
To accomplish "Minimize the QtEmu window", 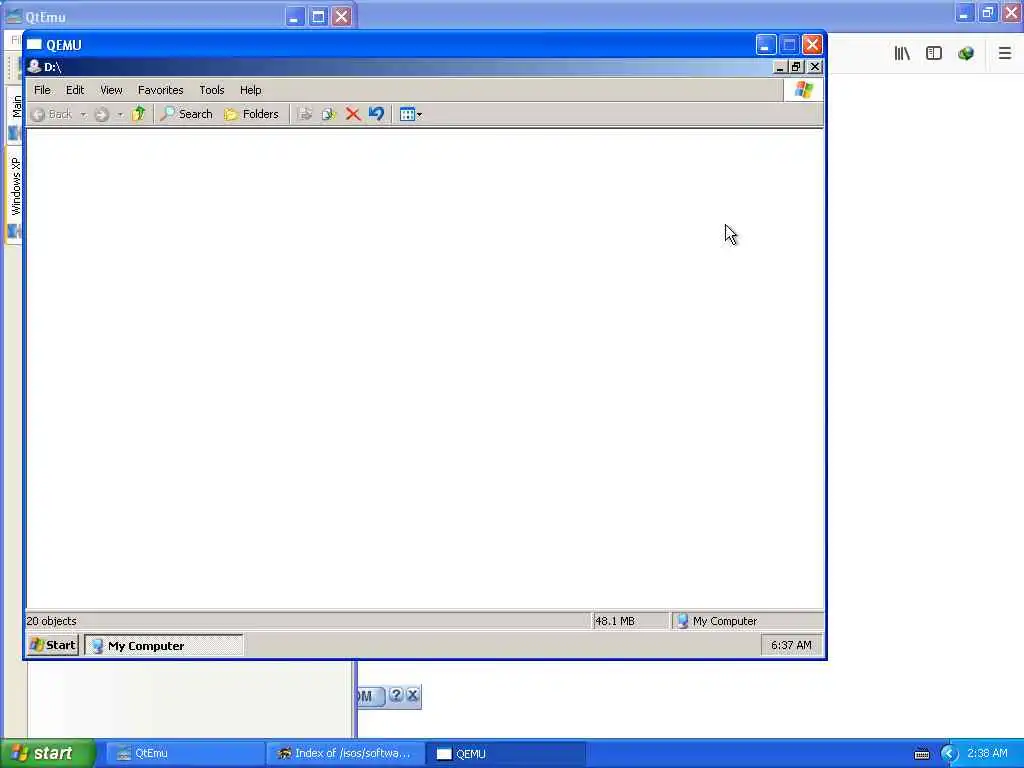I will (295, 16).
